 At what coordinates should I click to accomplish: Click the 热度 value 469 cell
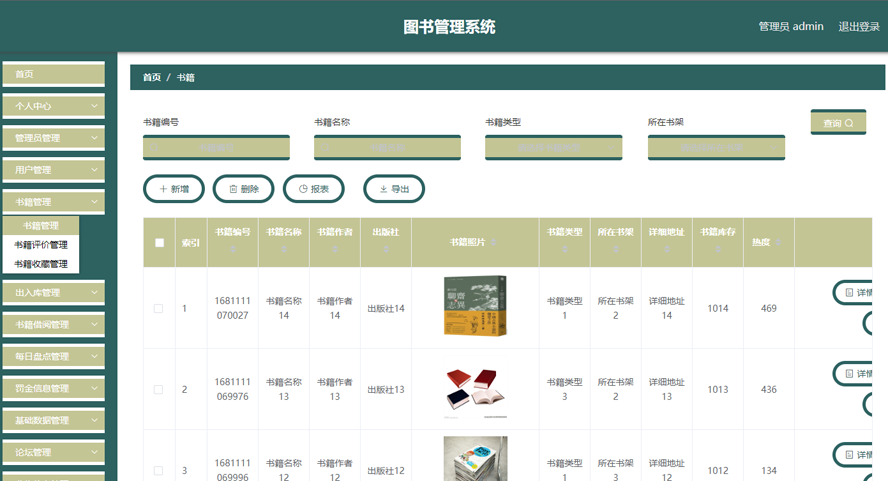(769, 308)
